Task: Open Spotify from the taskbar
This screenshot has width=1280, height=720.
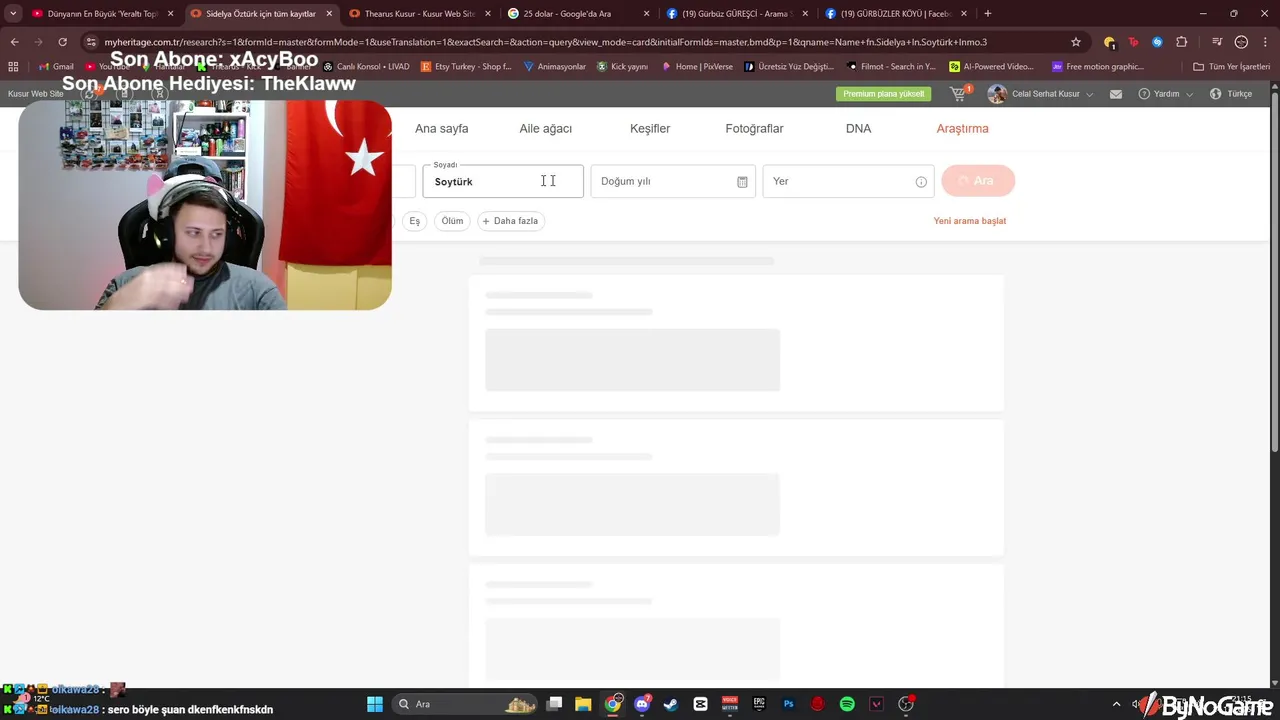Action: click(x=847, y=704)
